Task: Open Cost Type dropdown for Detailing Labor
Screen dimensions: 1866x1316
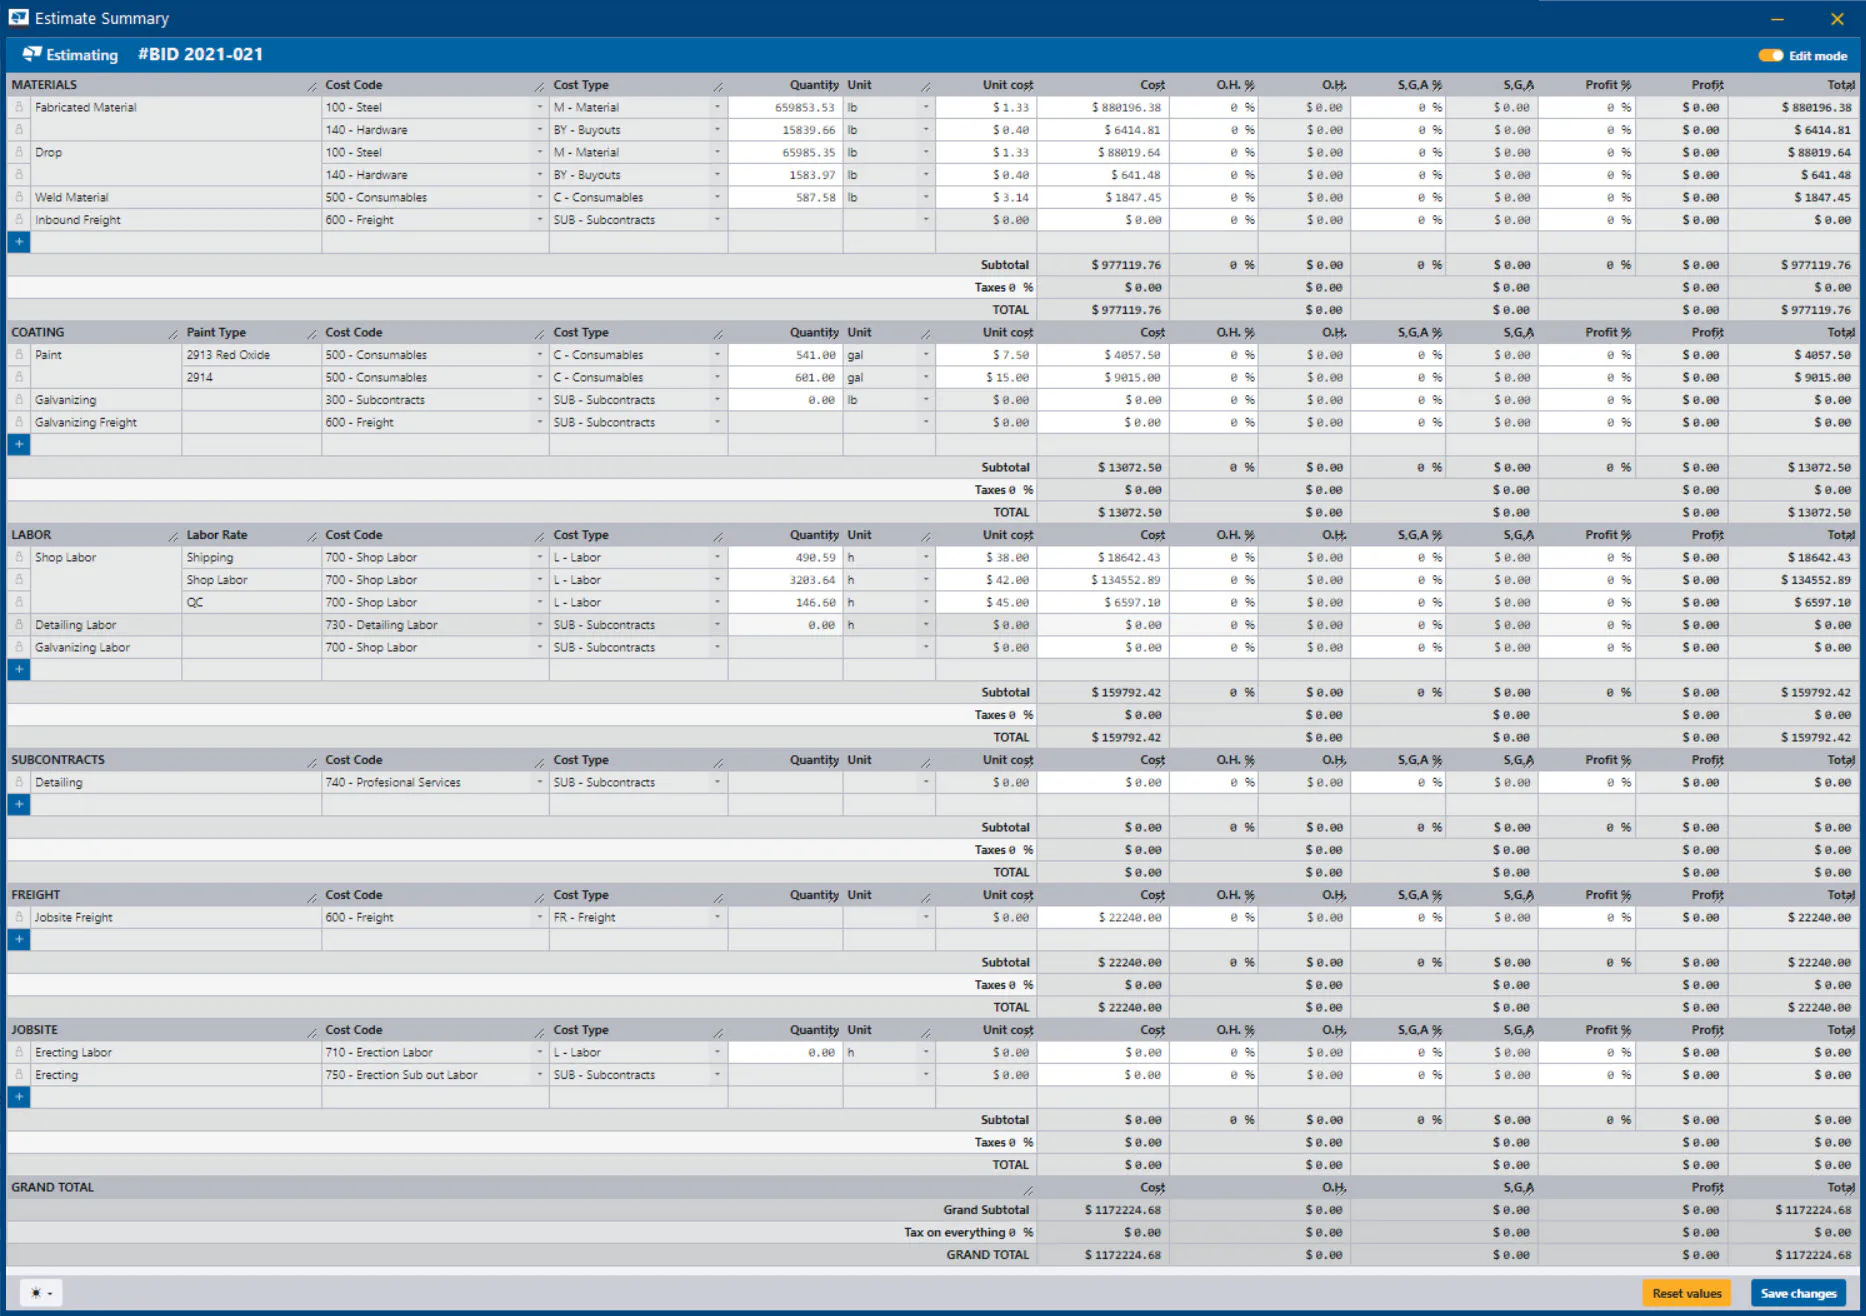Action: point(717,624)
